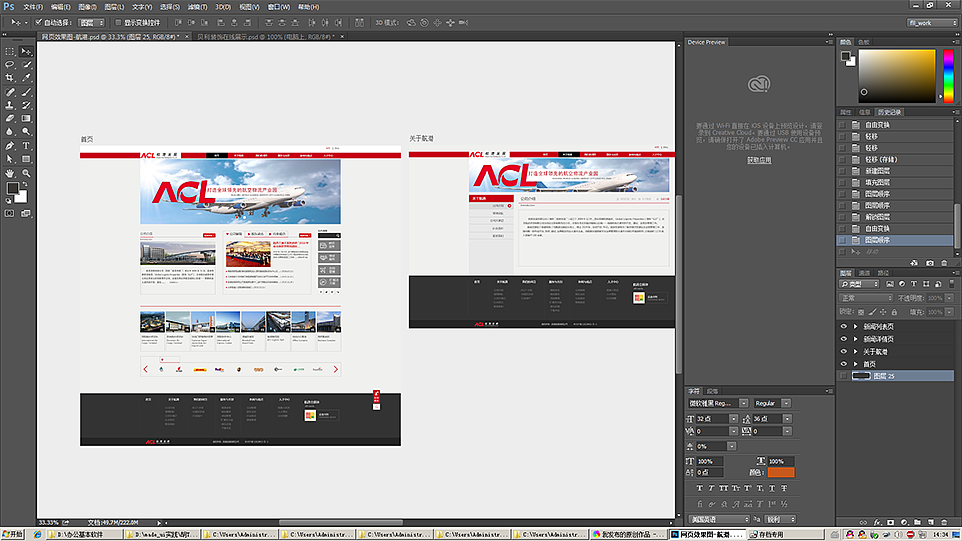Click the new snapshot camera button in History
The width and height of the screenshot is (962, 541).
tap(929, 263)
